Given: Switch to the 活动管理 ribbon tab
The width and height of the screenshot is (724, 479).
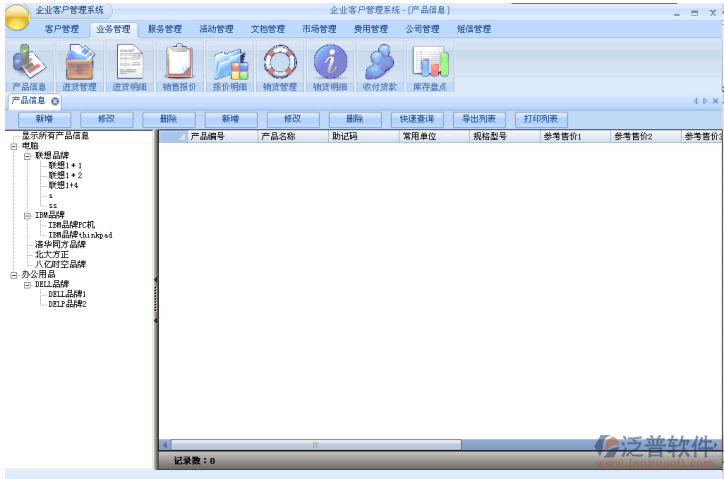Looking at the screenshot, I should click(x=217, y=29).
